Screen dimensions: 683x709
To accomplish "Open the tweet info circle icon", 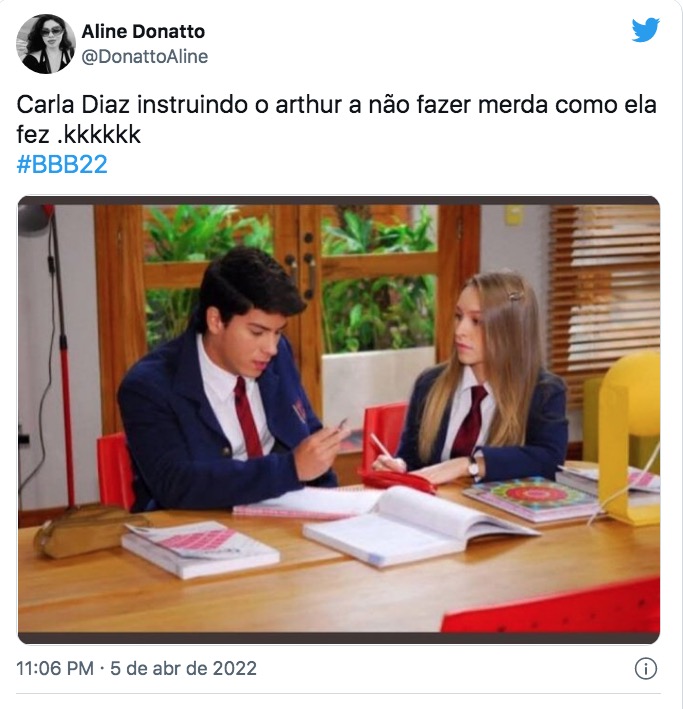I will click(645, 668).
